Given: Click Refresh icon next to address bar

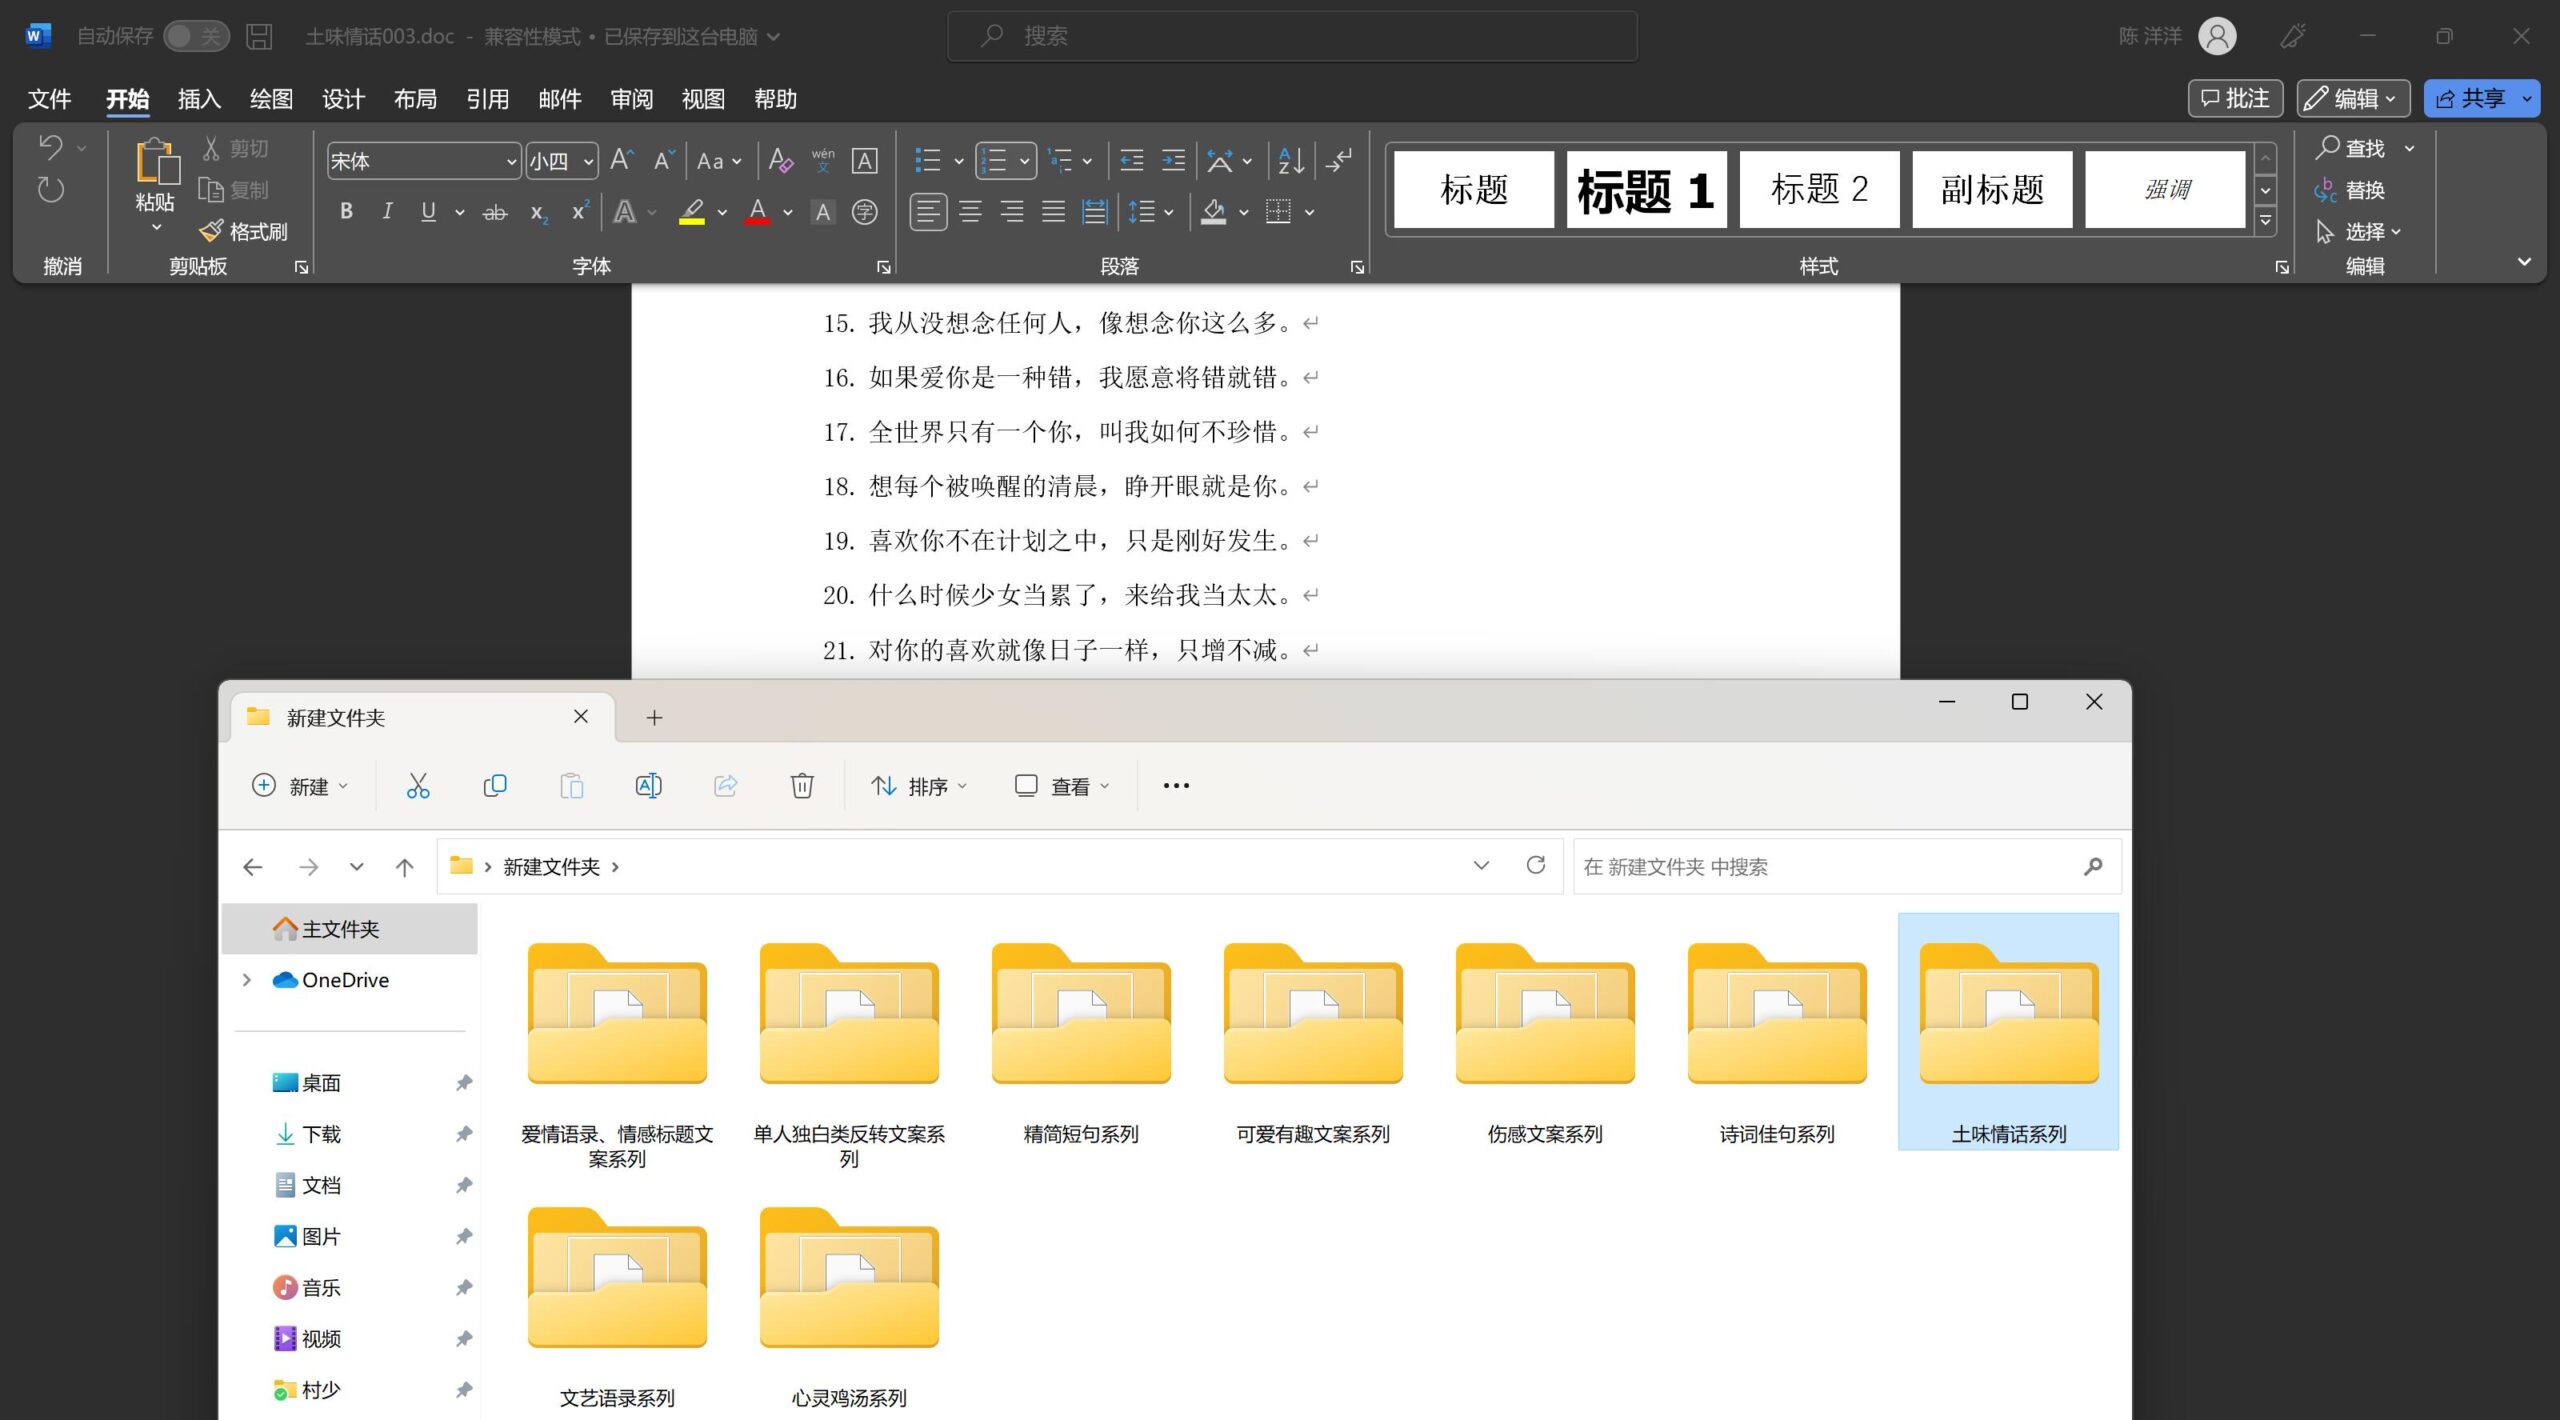Looking at the screenshot, I should pyautogui.click(x=1536, y=865).
